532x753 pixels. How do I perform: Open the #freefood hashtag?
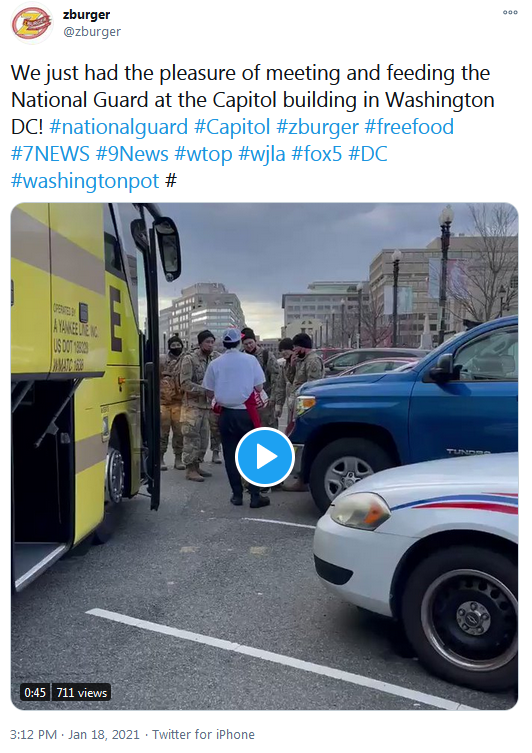point(409,127)
